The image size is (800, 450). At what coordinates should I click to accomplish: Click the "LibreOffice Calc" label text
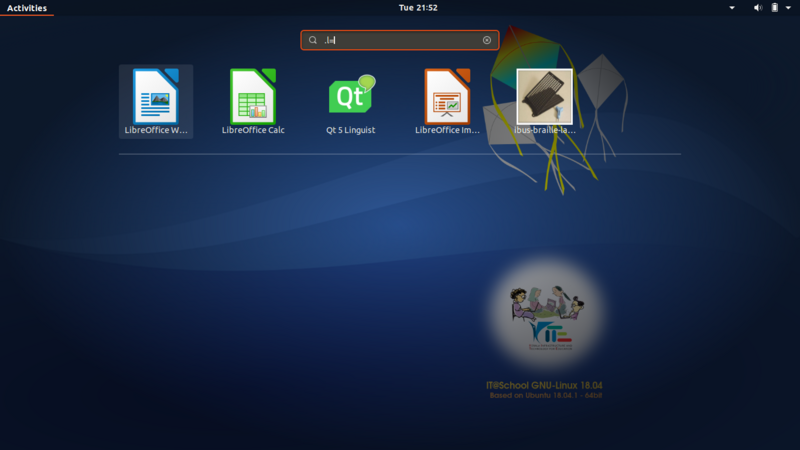tap(253, 130)
